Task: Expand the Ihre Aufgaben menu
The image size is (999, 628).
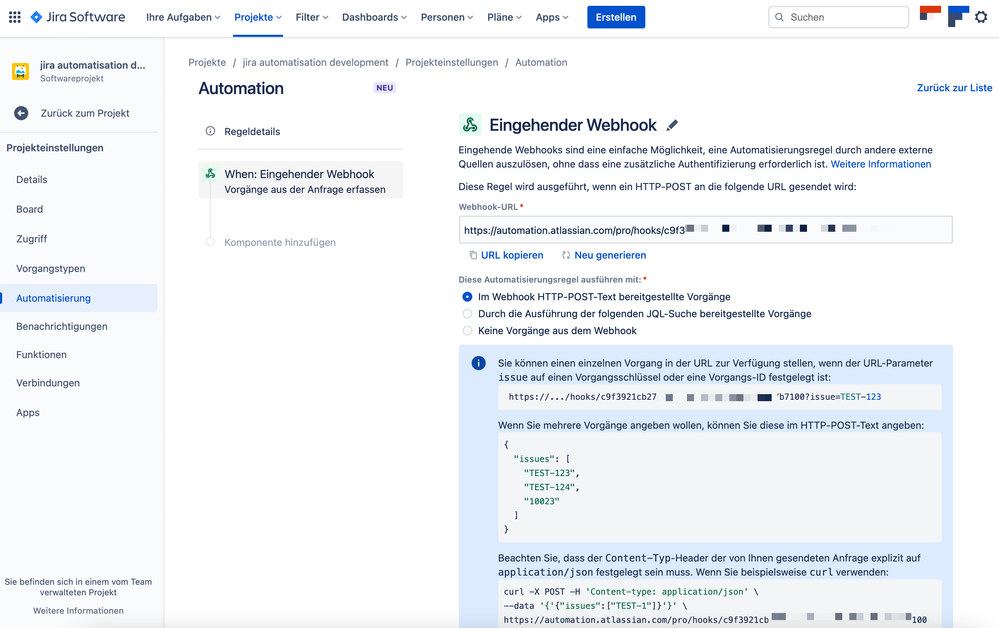Action: [x=183, y=17]
